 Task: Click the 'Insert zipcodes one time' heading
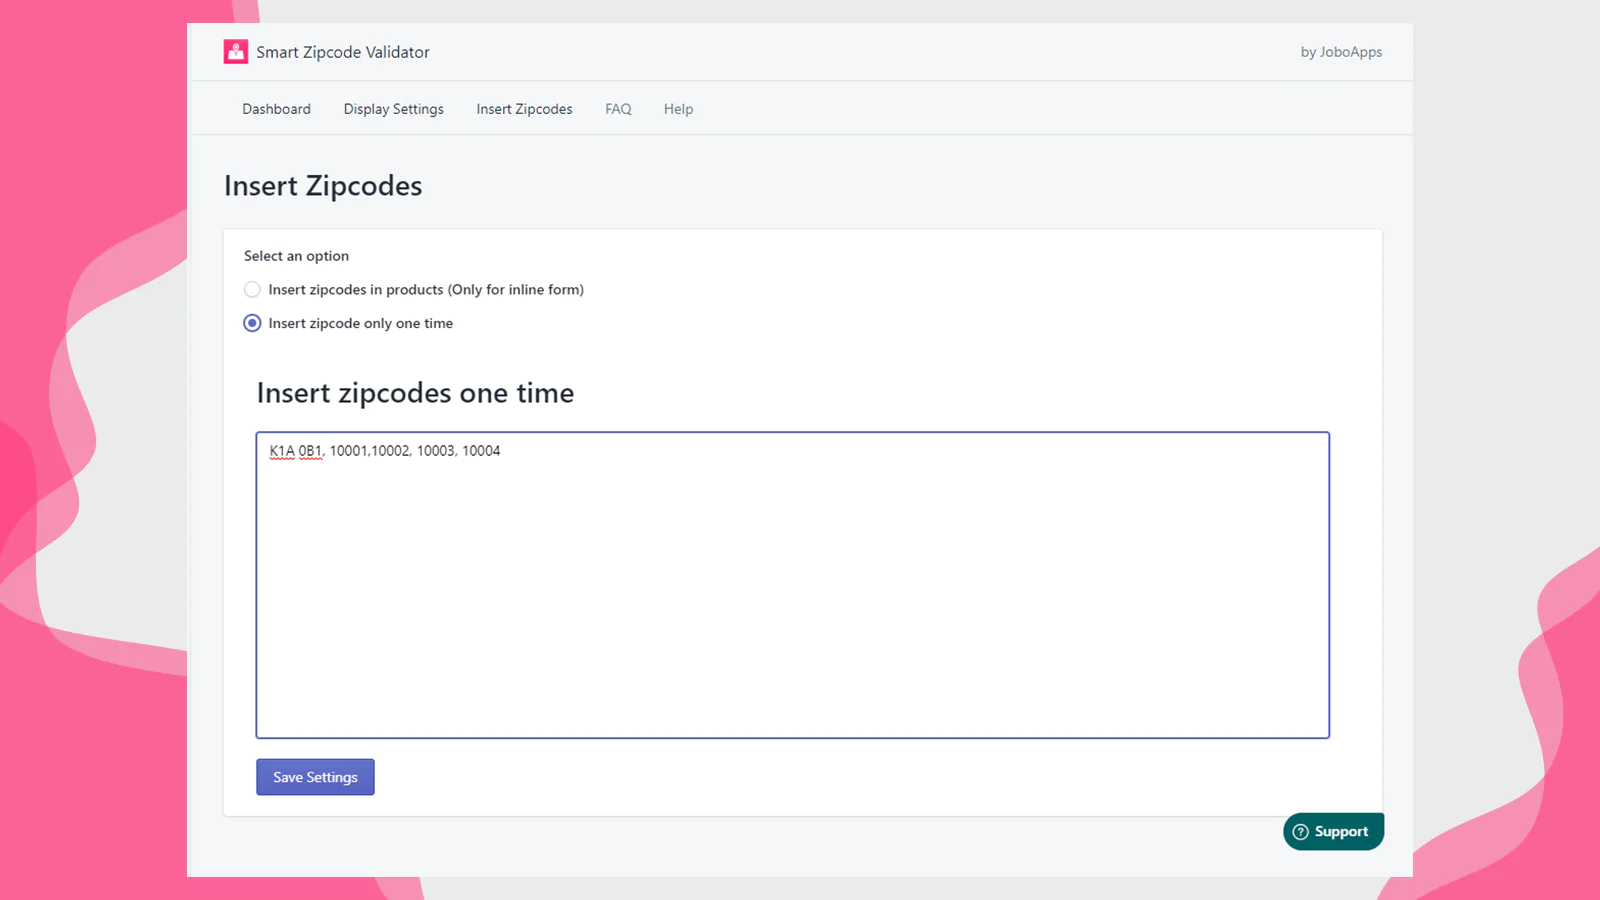415,393
